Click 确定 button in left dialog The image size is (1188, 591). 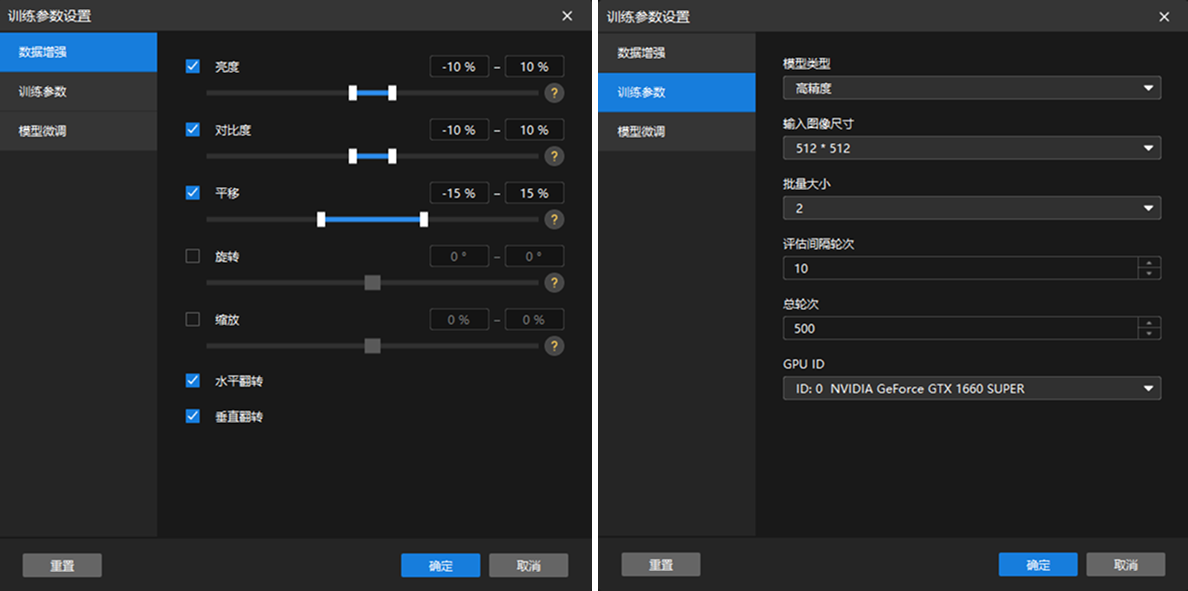440,565
